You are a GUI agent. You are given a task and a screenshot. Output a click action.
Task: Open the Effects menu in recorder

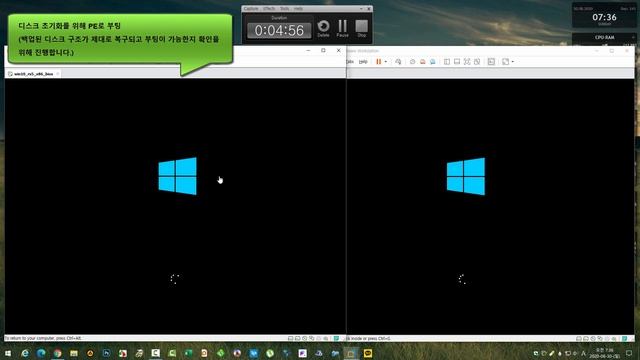click(x=269, y=9)
